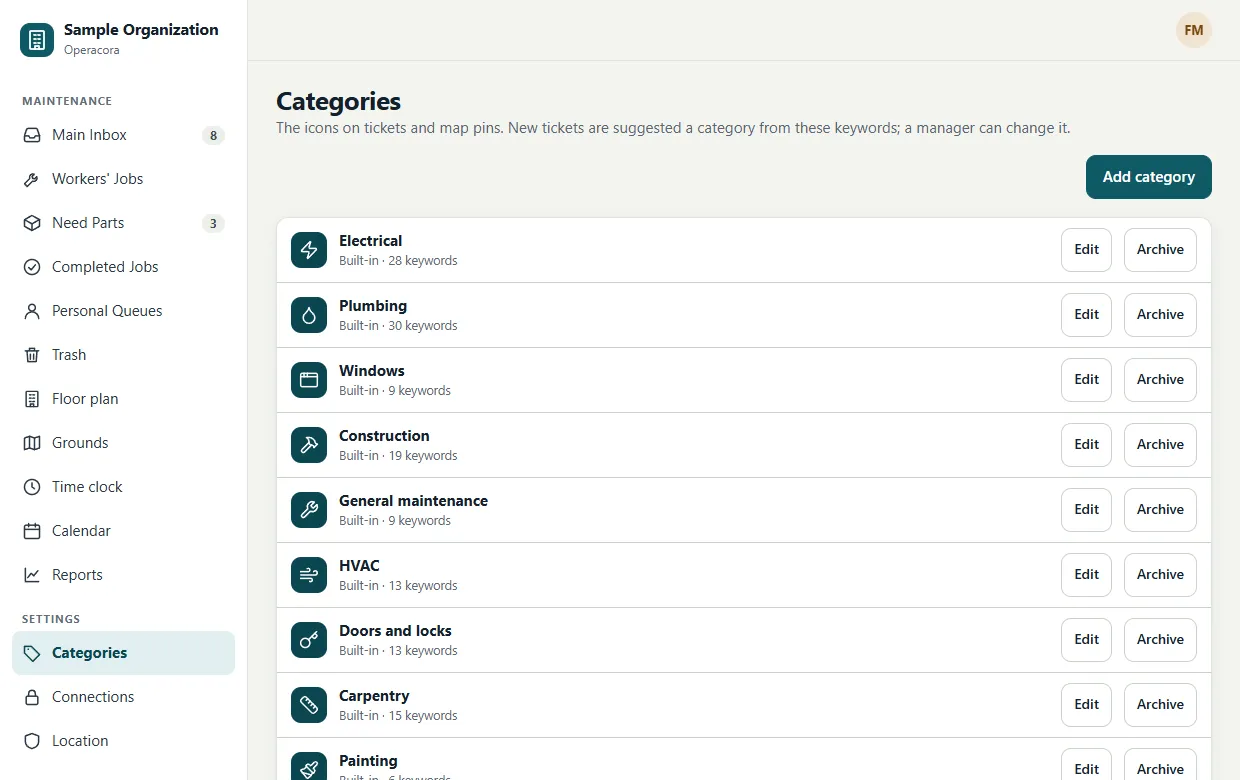Viewport: 1240px width, 780px height.
Task: Navigate to Completed Jobs
Action: click(123, 267)
